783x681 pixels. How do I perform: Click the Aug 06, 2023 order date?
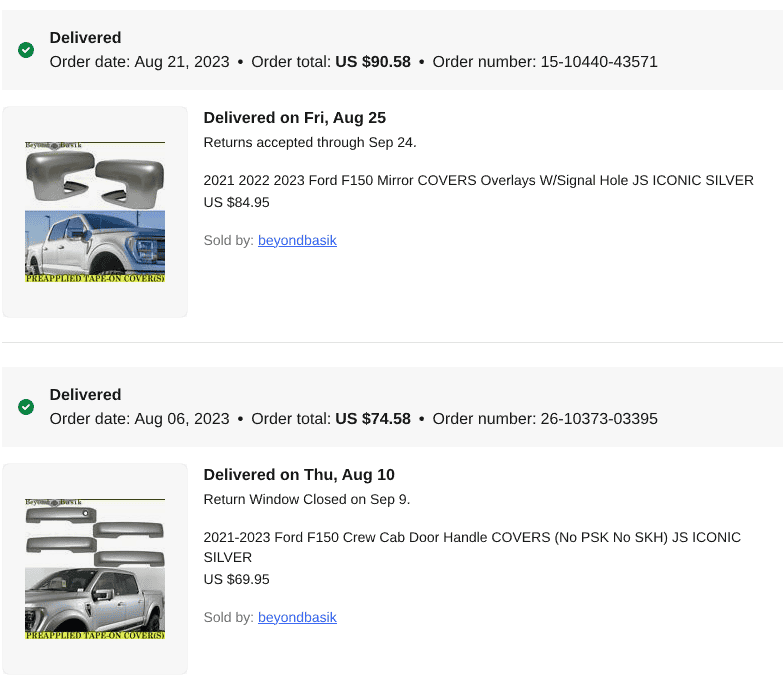181,419
